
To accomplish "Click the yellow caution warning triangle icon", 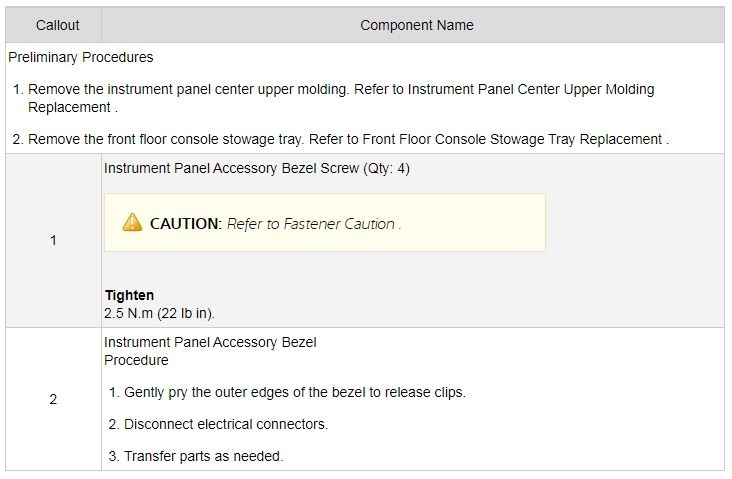I will (132, 223).
